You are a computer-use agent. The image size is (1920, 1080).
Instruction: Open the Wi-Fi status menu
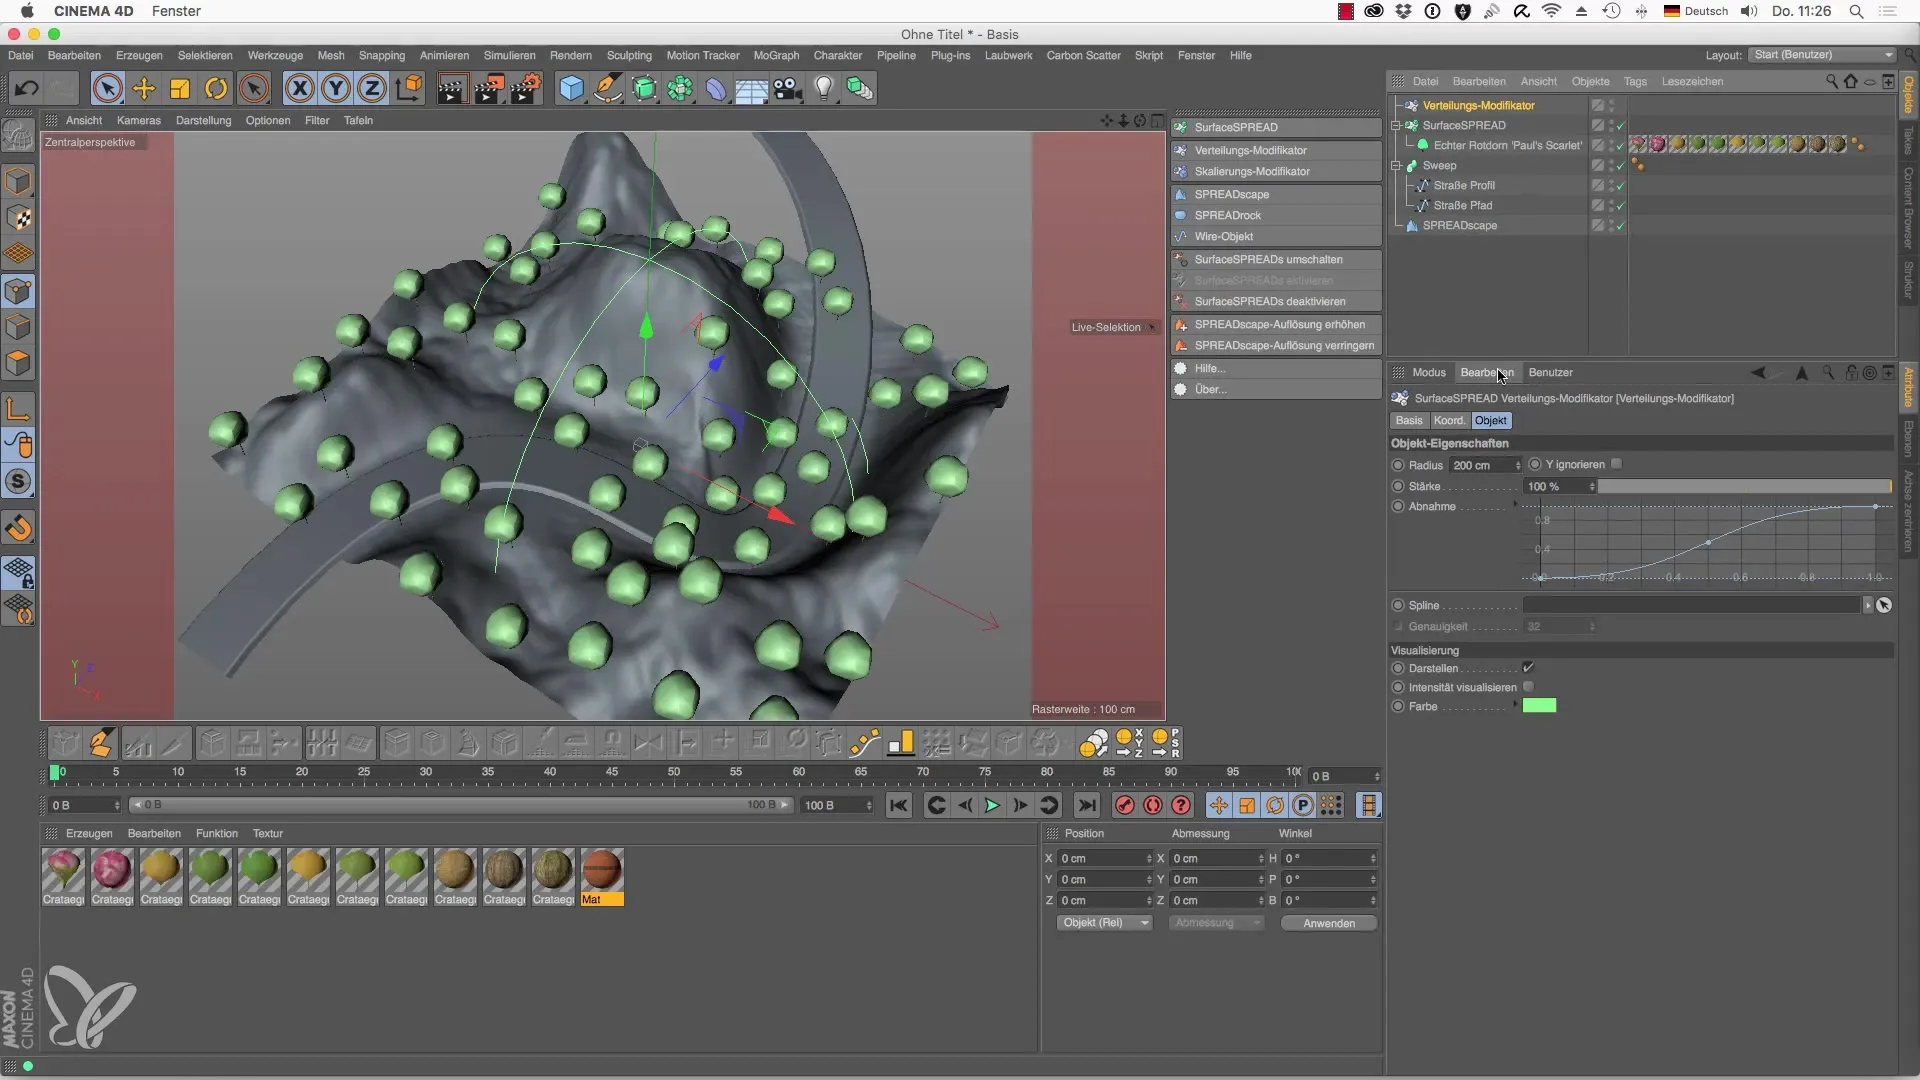point(1551,11)
